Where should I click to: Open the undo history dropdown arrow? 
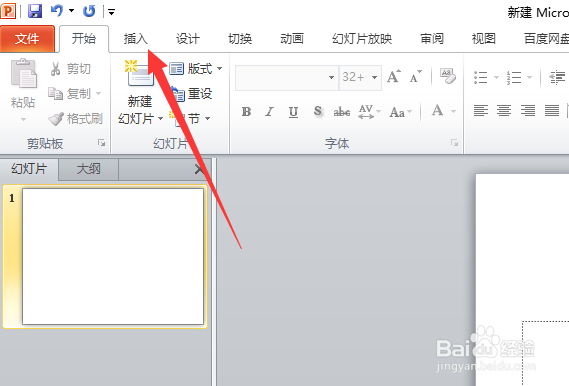click(71, 11)
